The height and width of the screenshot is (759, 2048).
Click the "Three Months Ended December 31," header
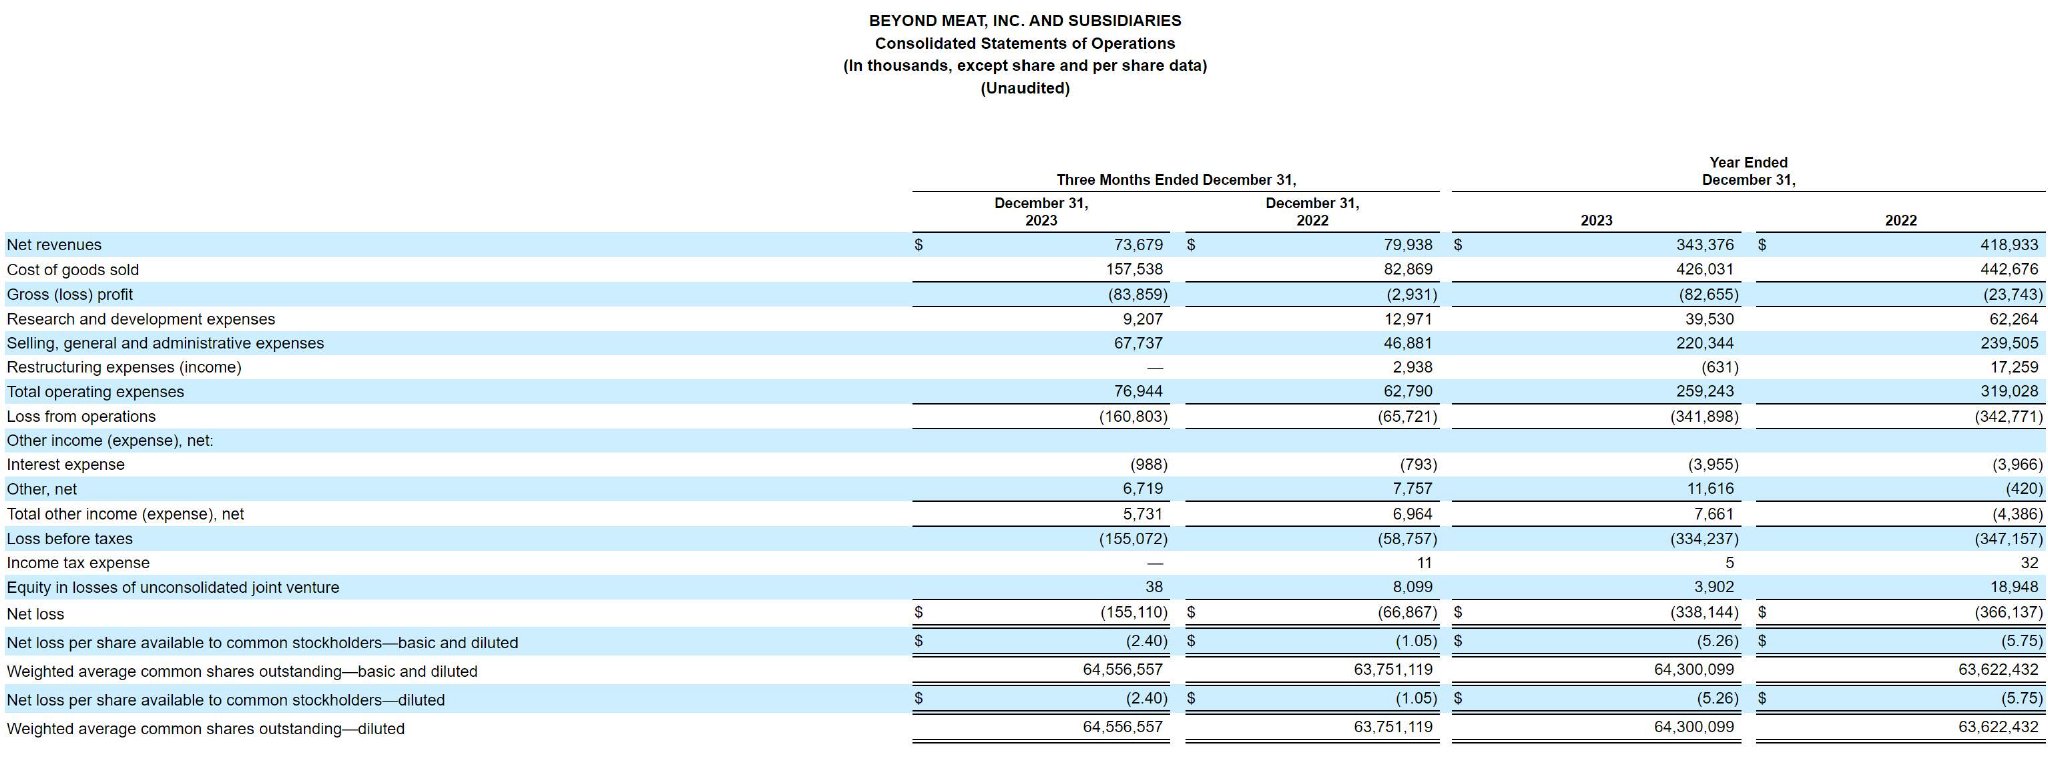[x=1176, y=180]
